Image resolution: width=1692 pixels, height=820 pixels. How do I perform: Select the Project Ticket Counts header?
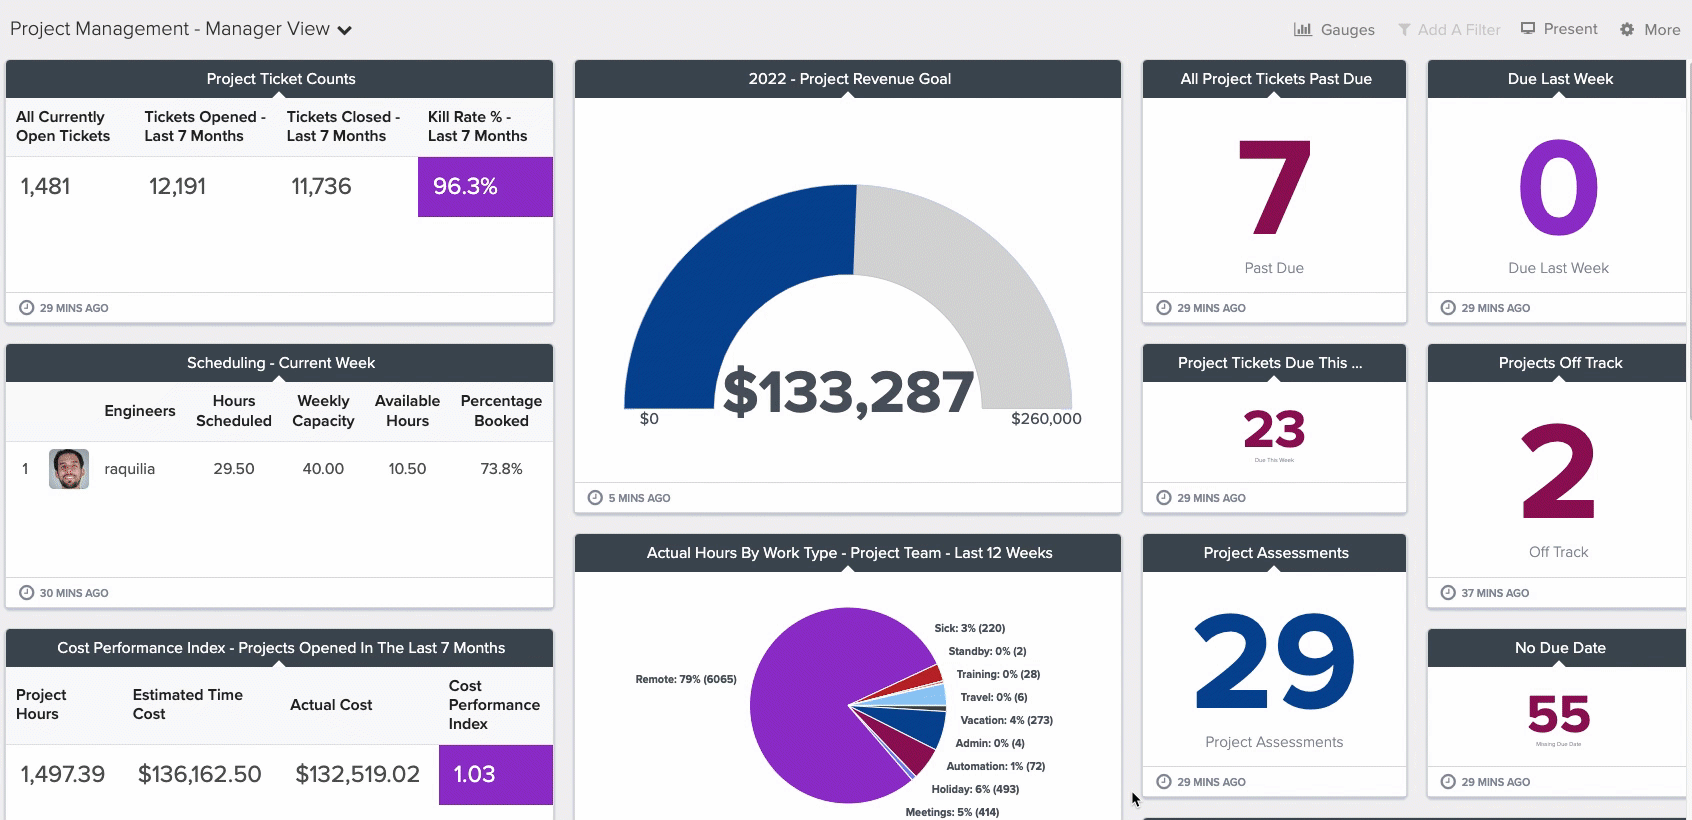[x=280, y=79]
